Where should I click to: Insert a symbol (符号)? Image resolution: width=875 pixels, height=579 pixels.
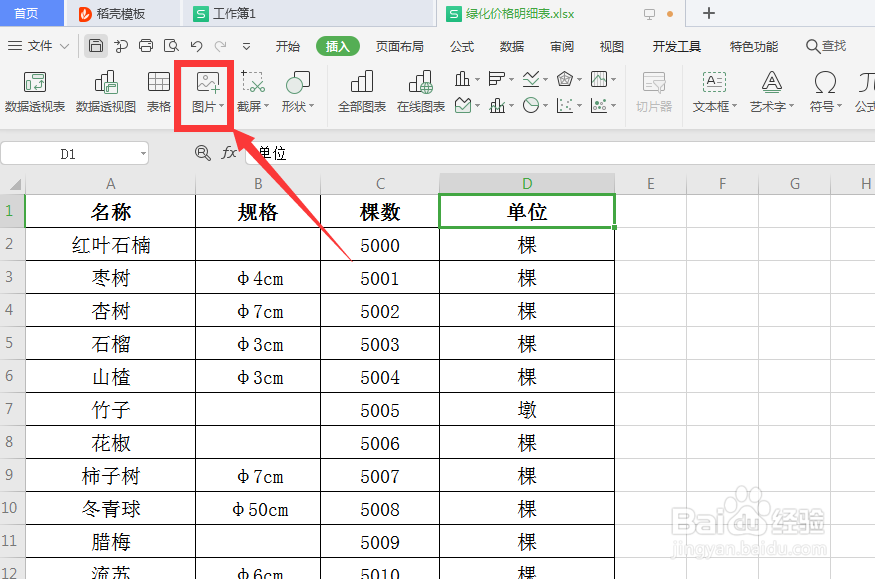(x=825, y=92)
